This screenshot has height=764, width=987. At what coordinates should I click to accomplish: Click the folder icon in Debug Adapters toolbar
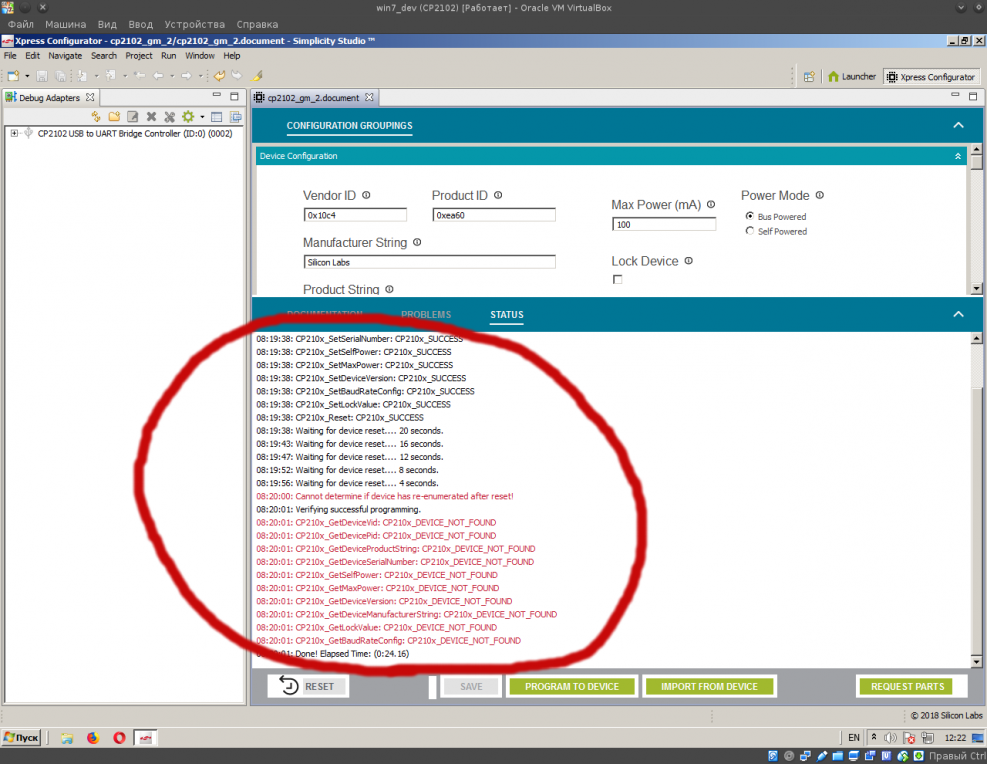coord(115,117)
